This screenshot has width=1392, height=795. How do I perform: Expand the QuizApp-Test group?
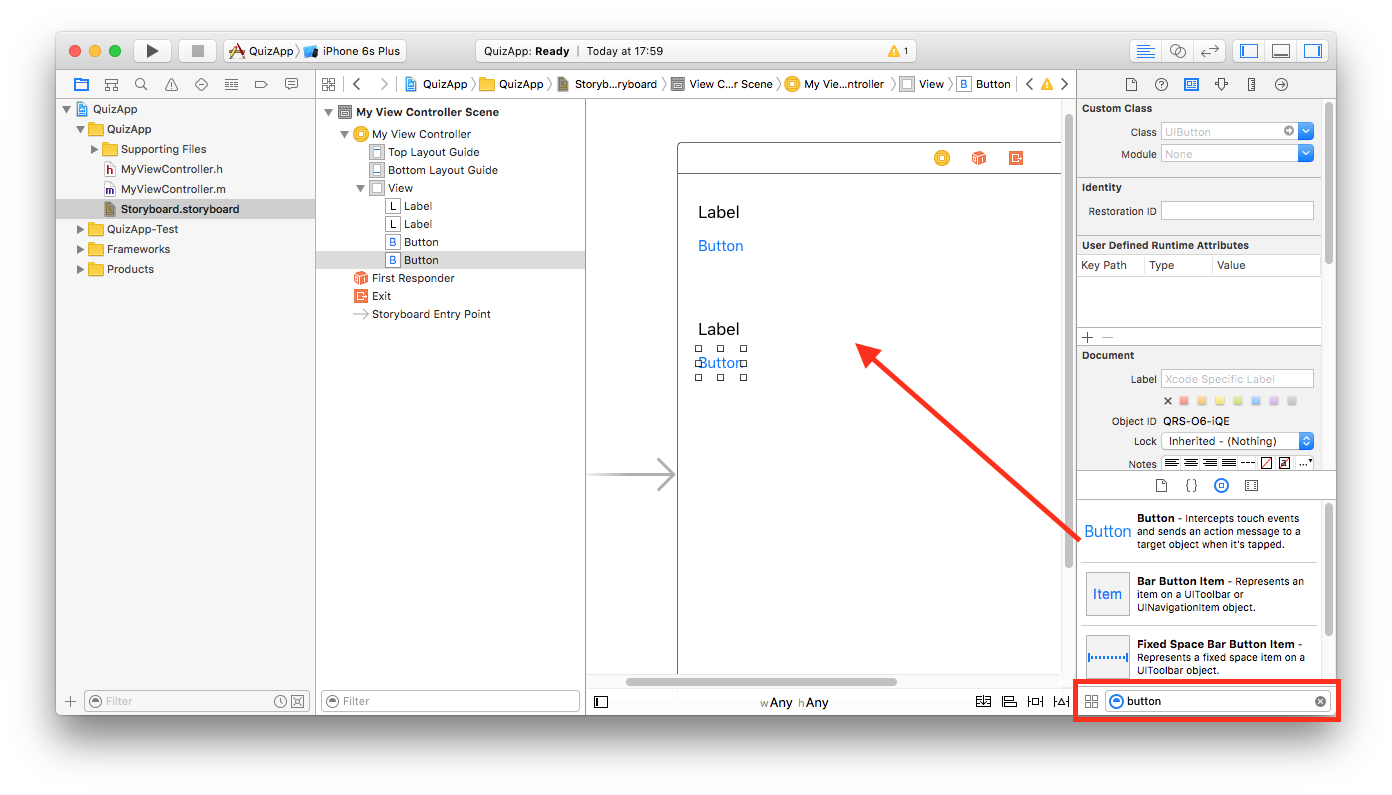point(81,230)
